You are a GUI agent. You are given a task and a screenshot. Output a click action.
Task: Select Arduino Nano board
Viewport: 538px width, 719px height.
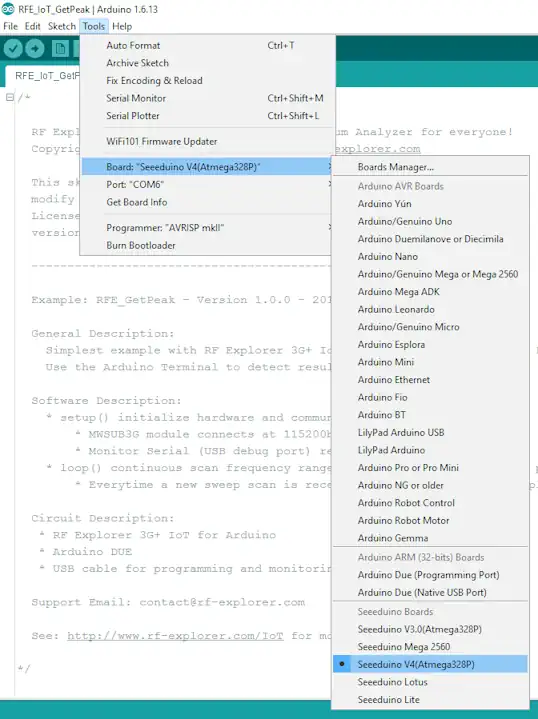tap(430, 256)
